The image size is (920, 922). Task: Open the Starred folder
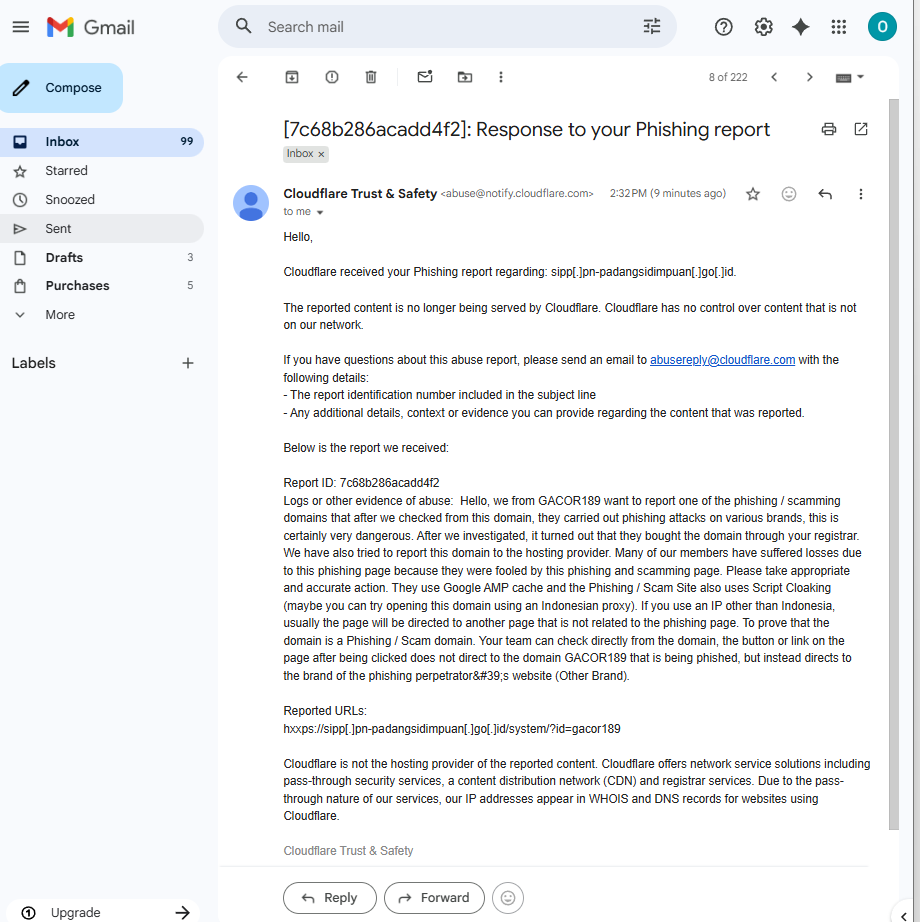pyautogui.click(x=102, y=171)
